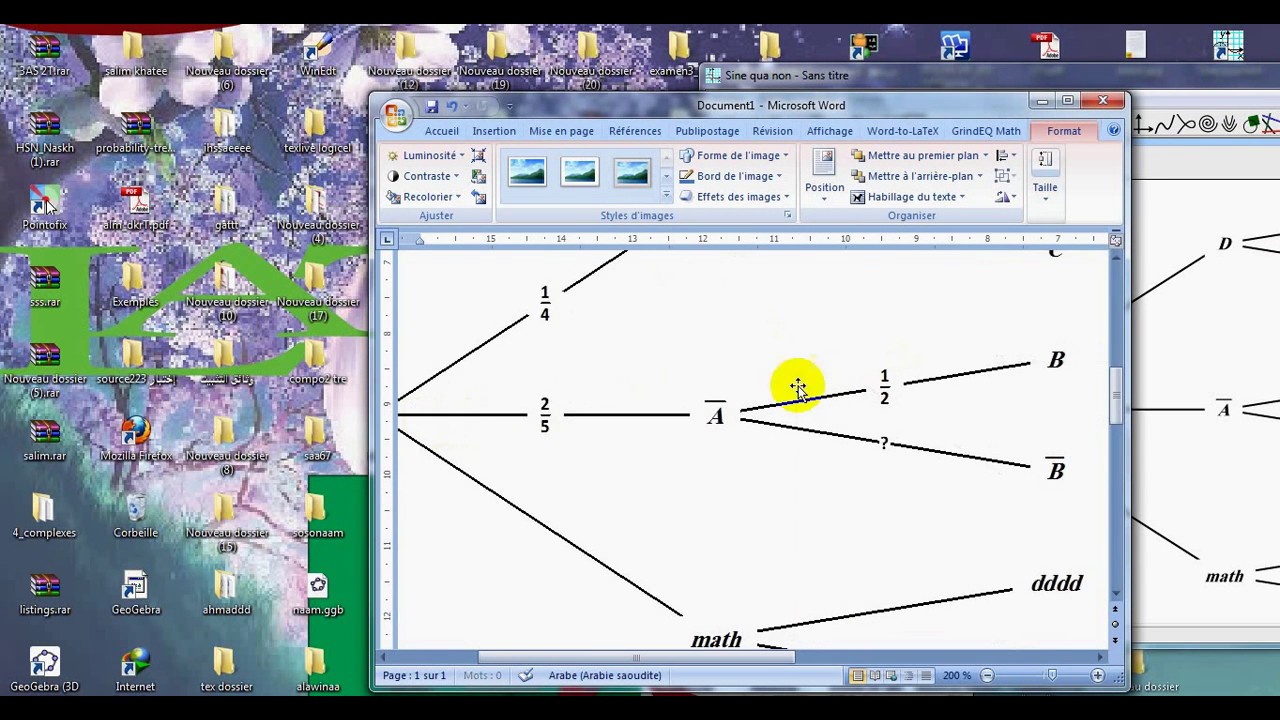Expand the picture styles gallery More arrow
This screenshot has width=1280, height=720.
[x=667, y=195]
